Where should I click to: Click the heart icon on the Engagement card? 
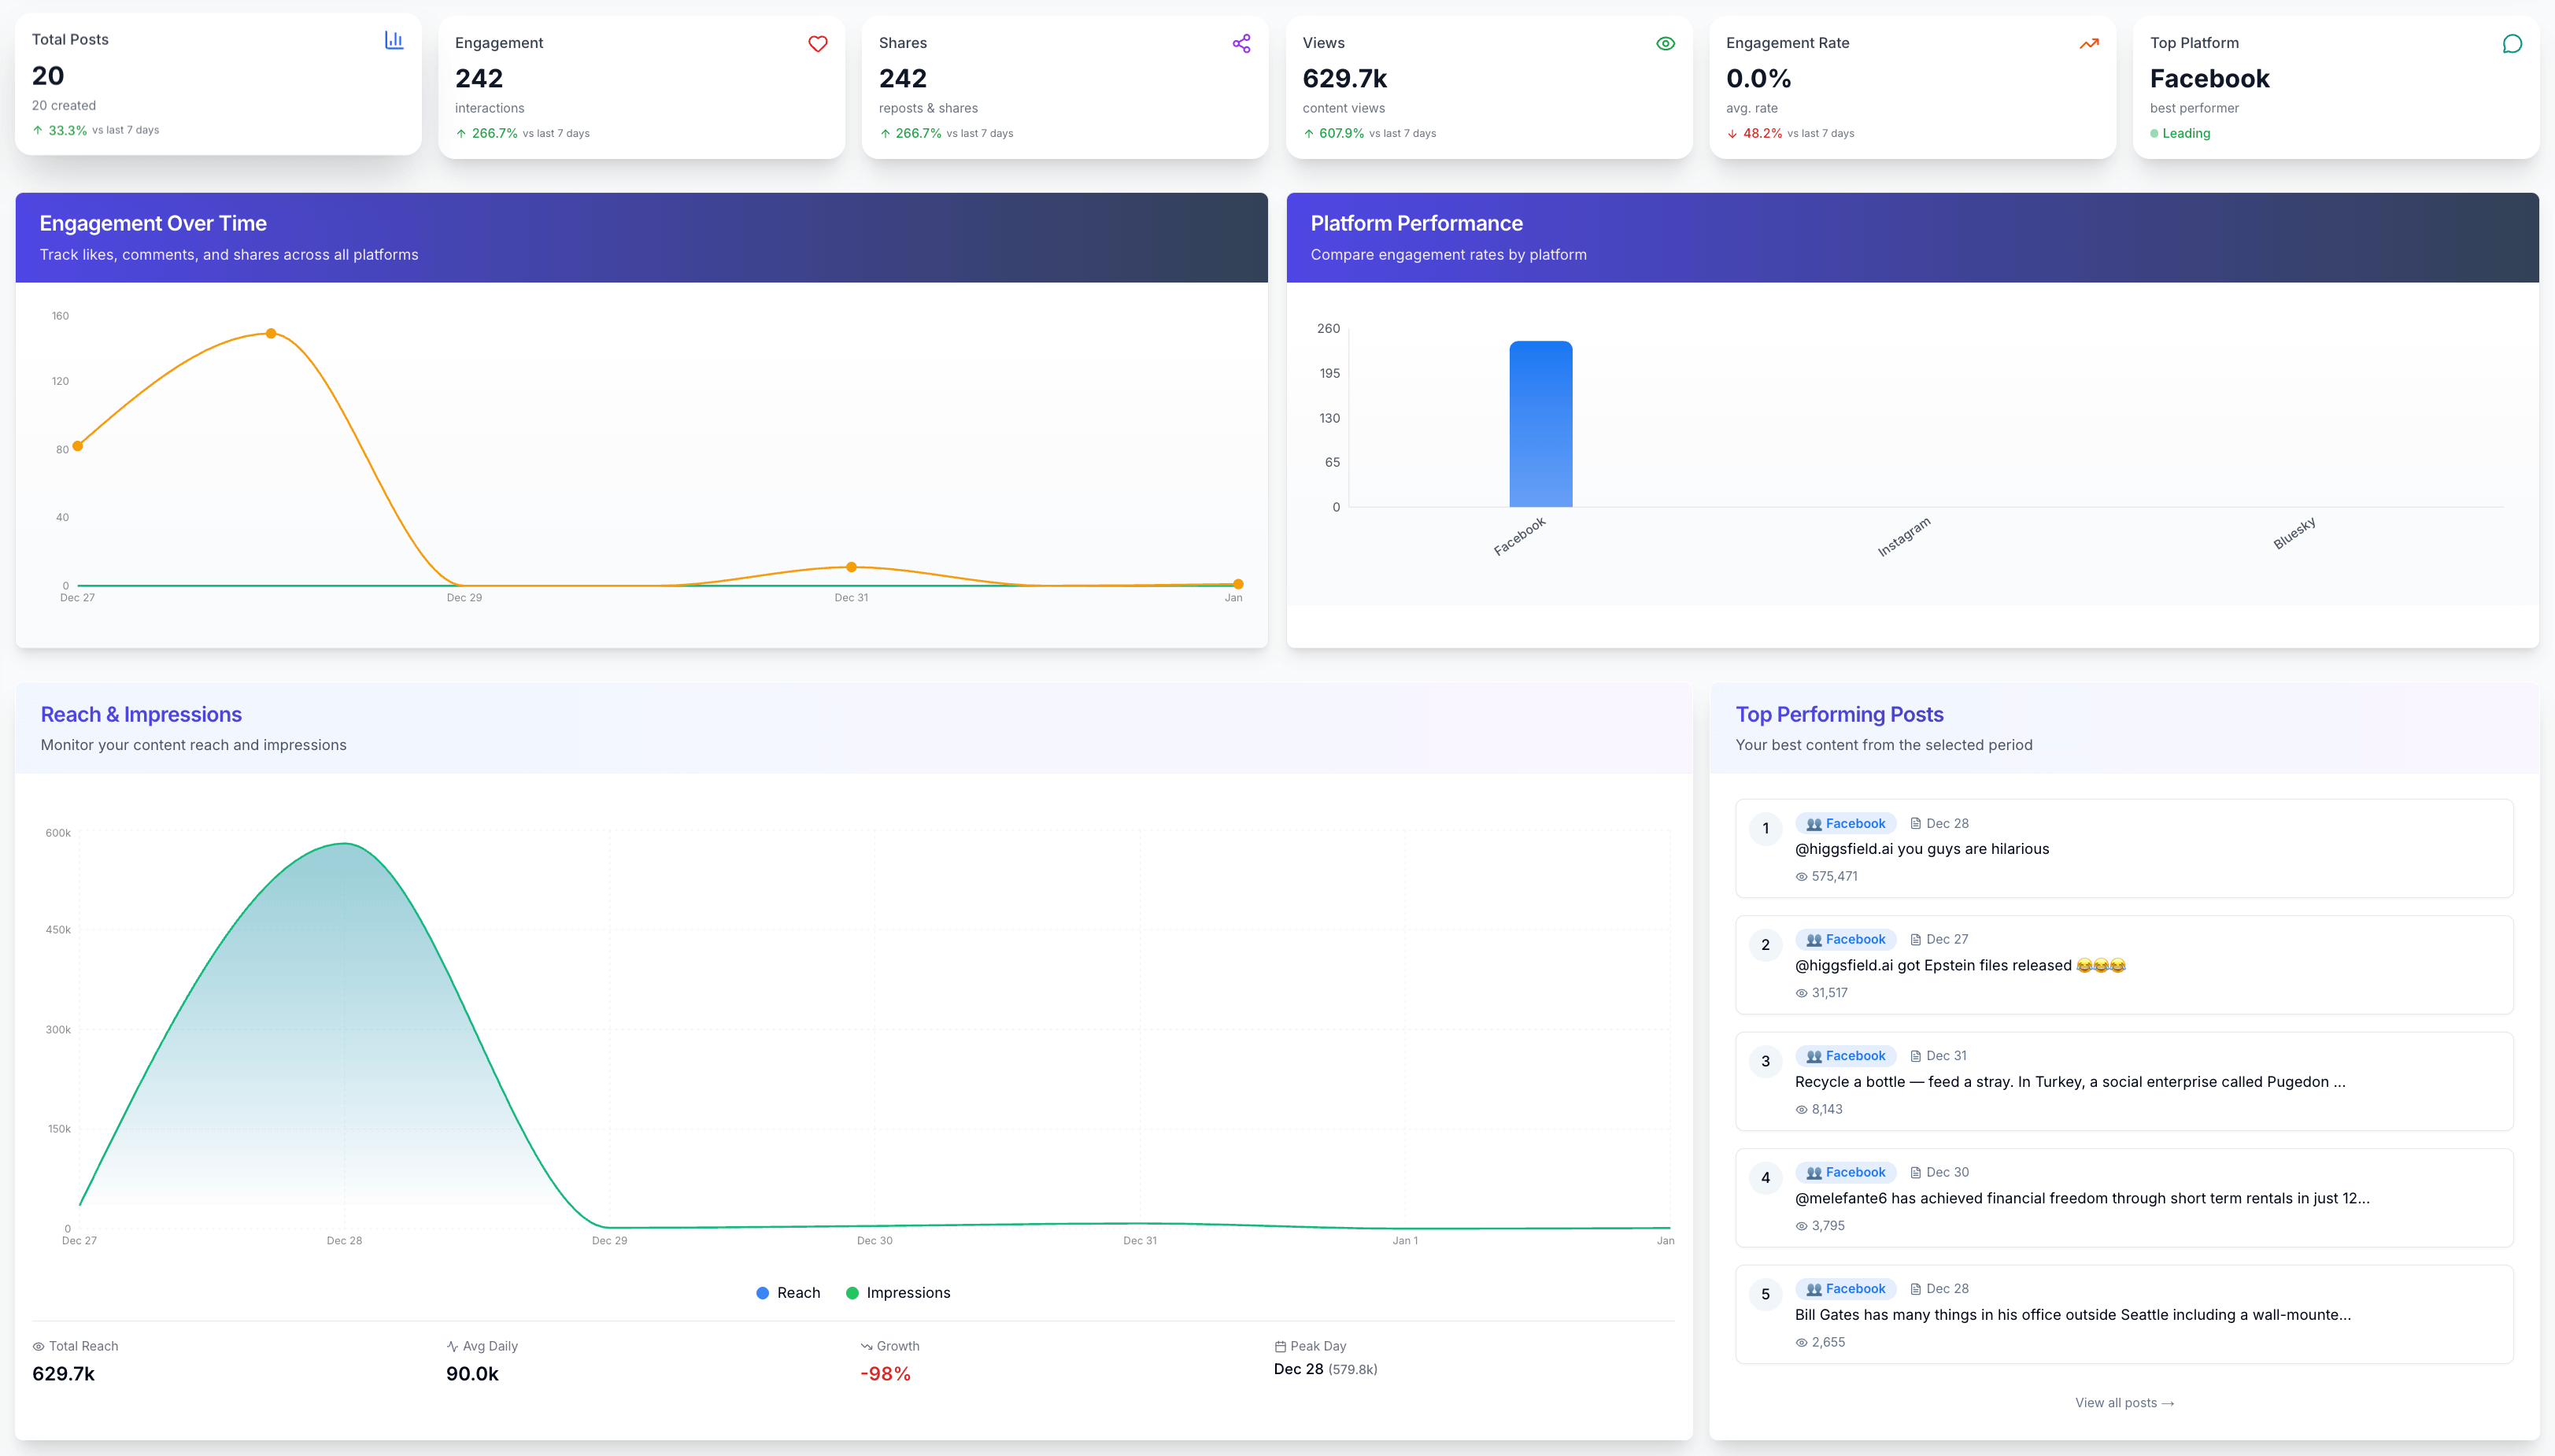(818, 44)
